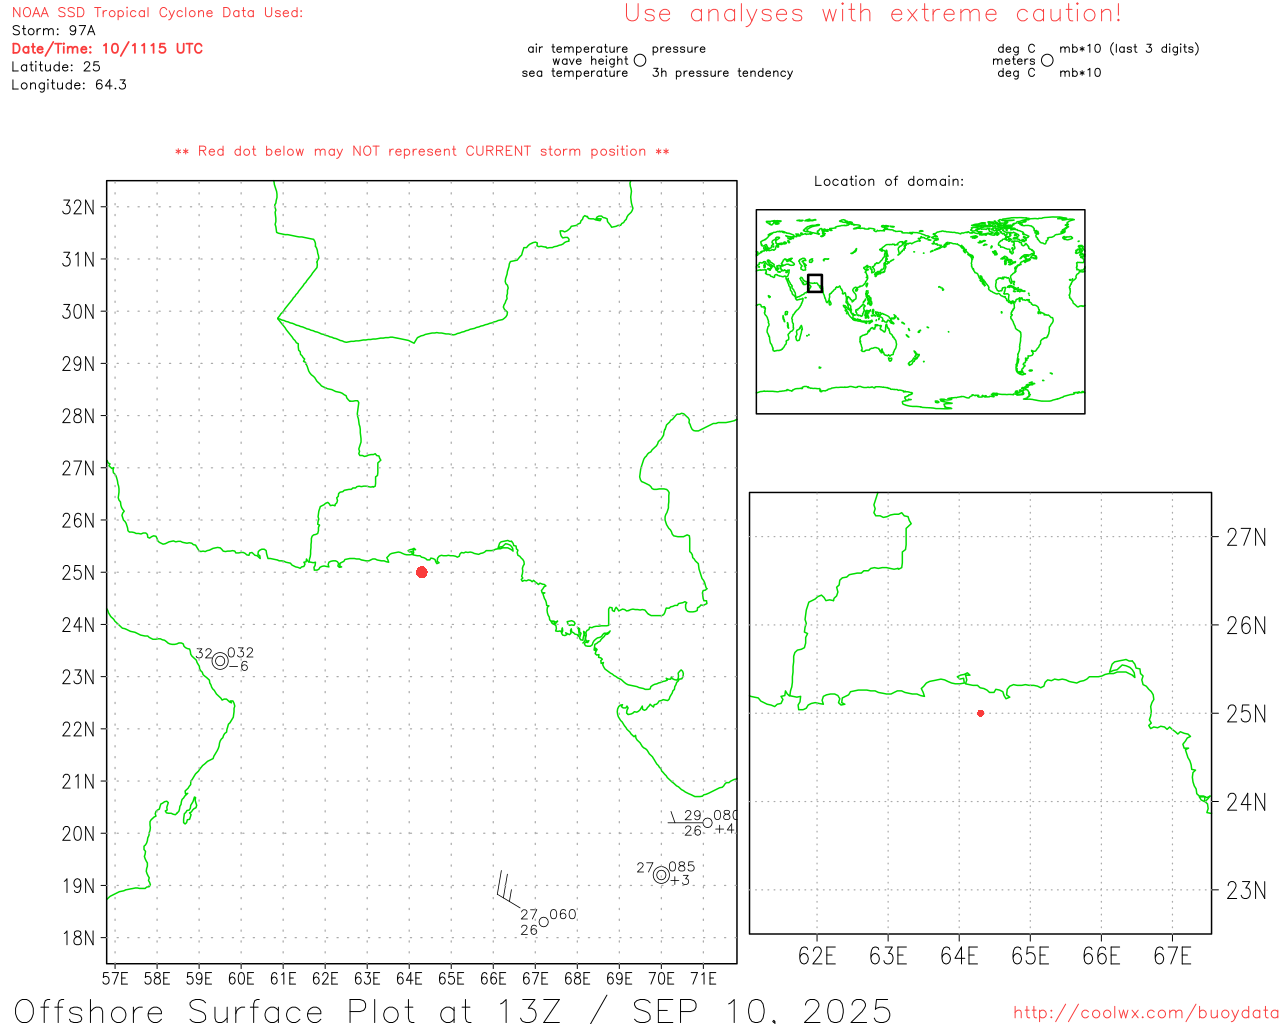
Task: Click the 'Storm: 97A' text
Action: 54,31
